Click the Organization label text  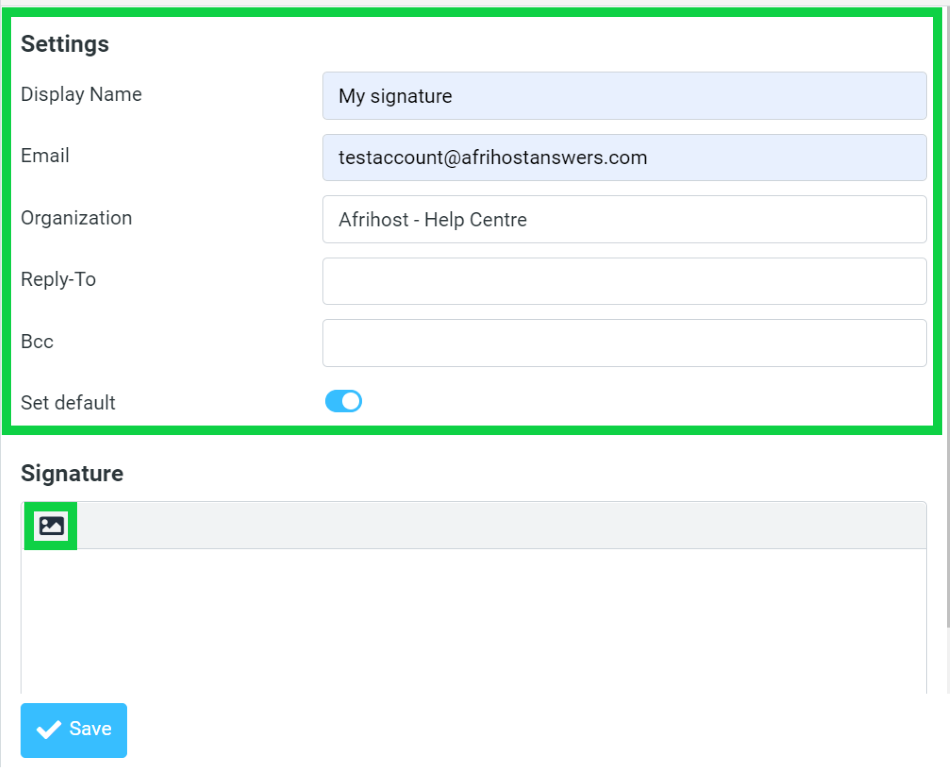coord(76,218)
